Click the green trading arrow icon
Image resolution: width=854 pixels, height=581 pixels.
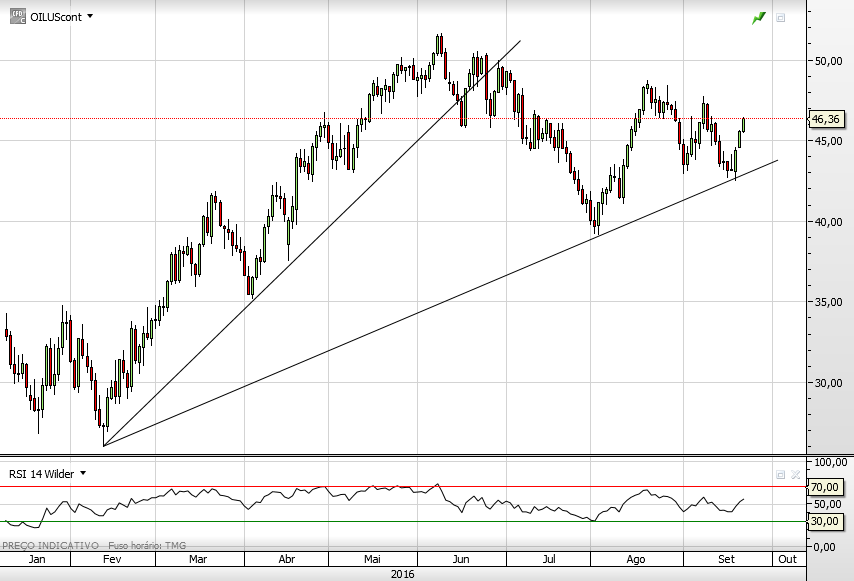[759, 19]
